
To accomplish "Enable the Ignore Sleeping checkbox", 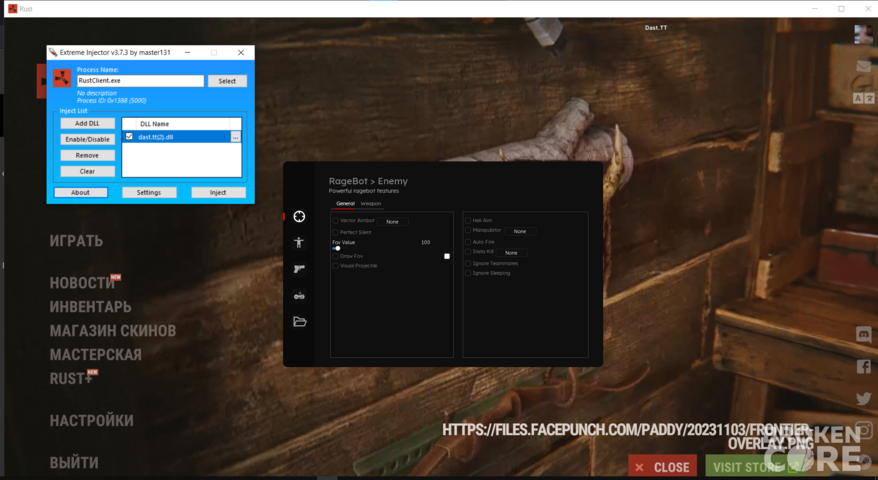I will [x=468, y=273].
